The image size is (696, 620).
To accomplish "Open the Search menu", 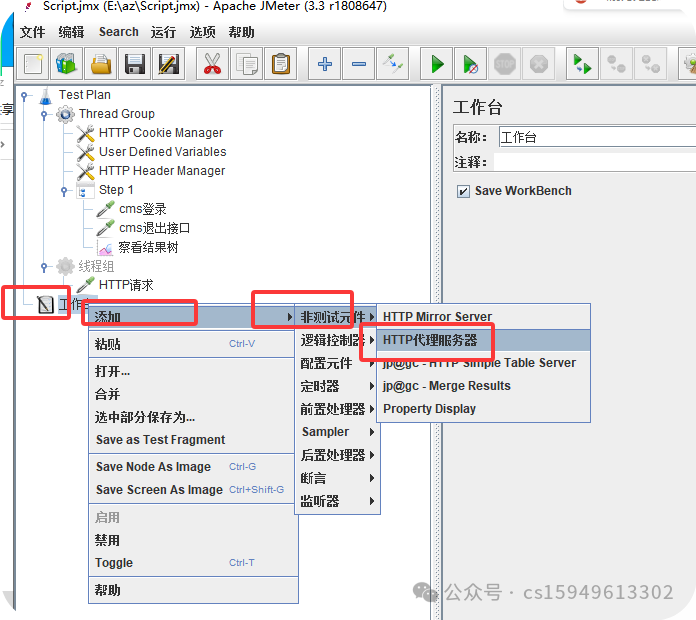I will click(x=119, y=32).
